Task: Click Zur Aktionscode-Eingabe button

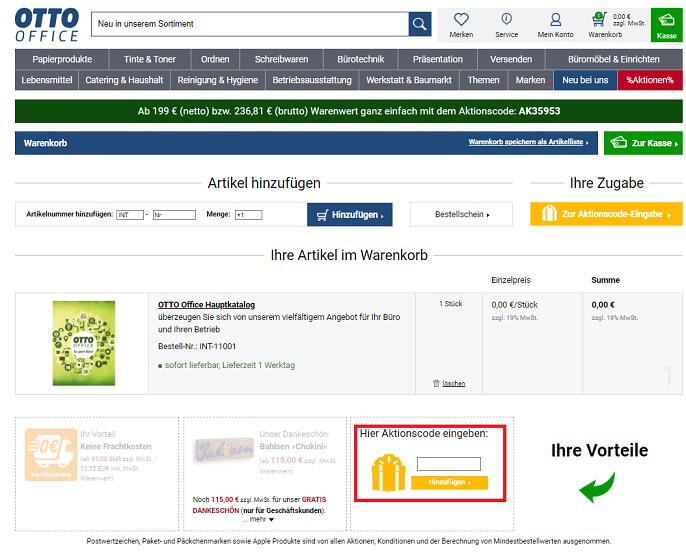Action: [x=606, y=214]
